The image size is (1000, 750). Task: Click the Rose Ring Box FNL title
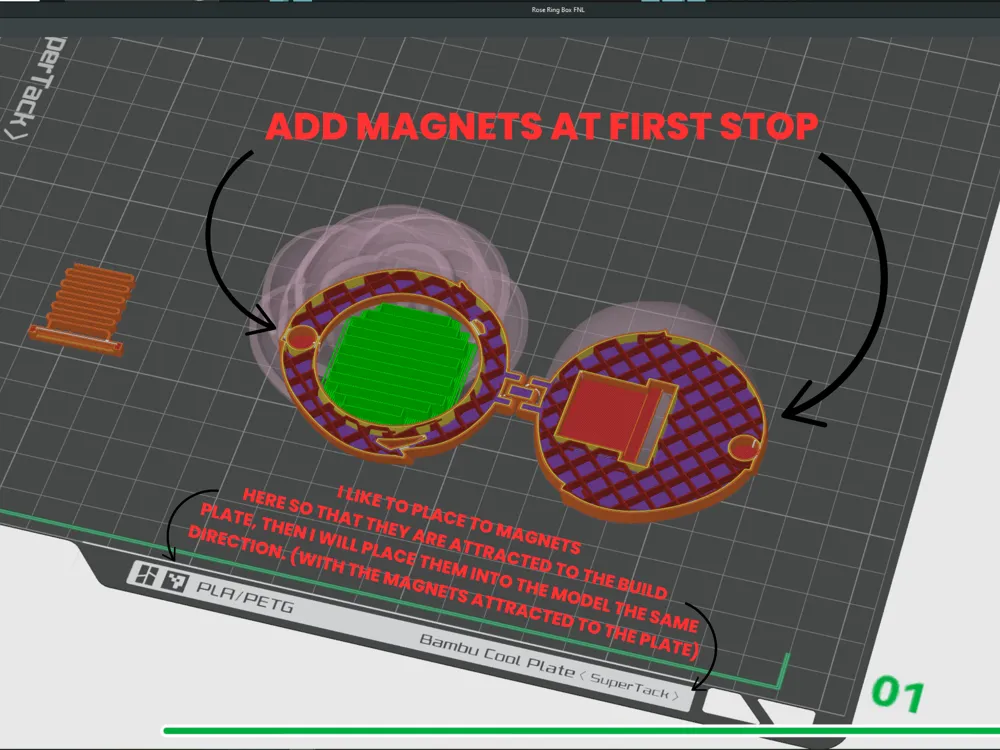(556, 8)
